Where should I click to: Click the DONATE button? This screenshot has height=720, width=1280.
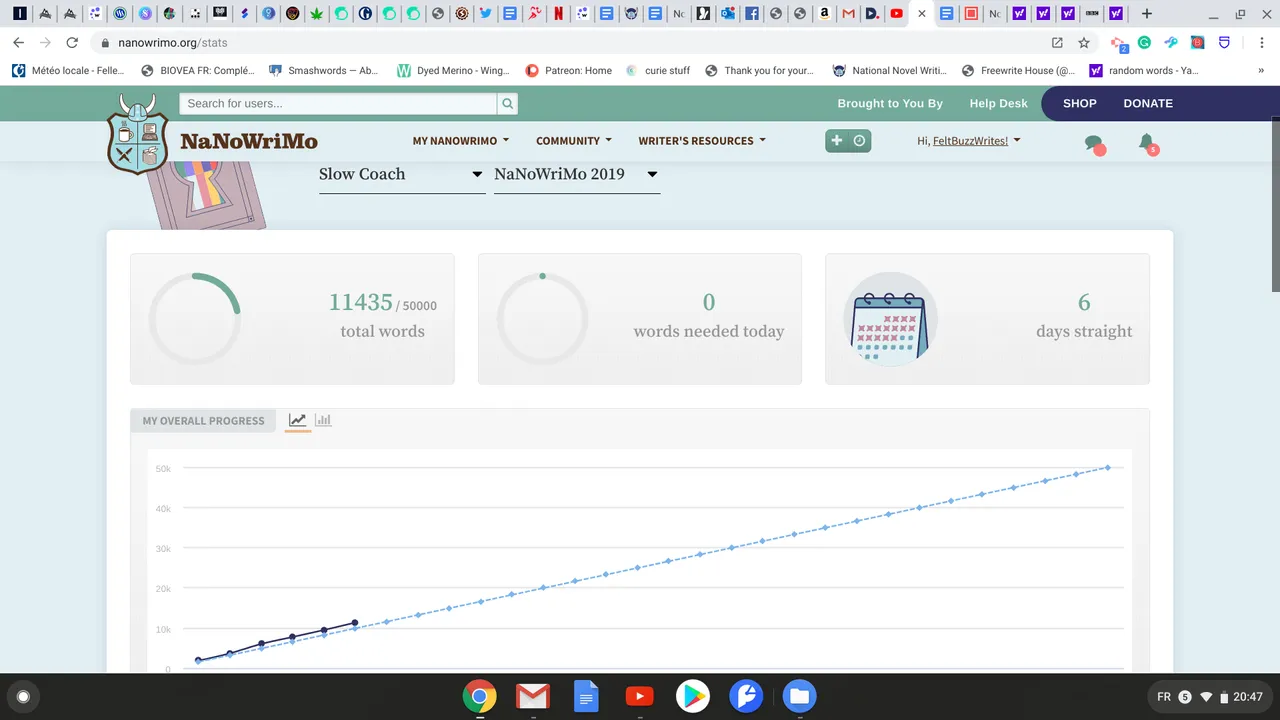1148,103
